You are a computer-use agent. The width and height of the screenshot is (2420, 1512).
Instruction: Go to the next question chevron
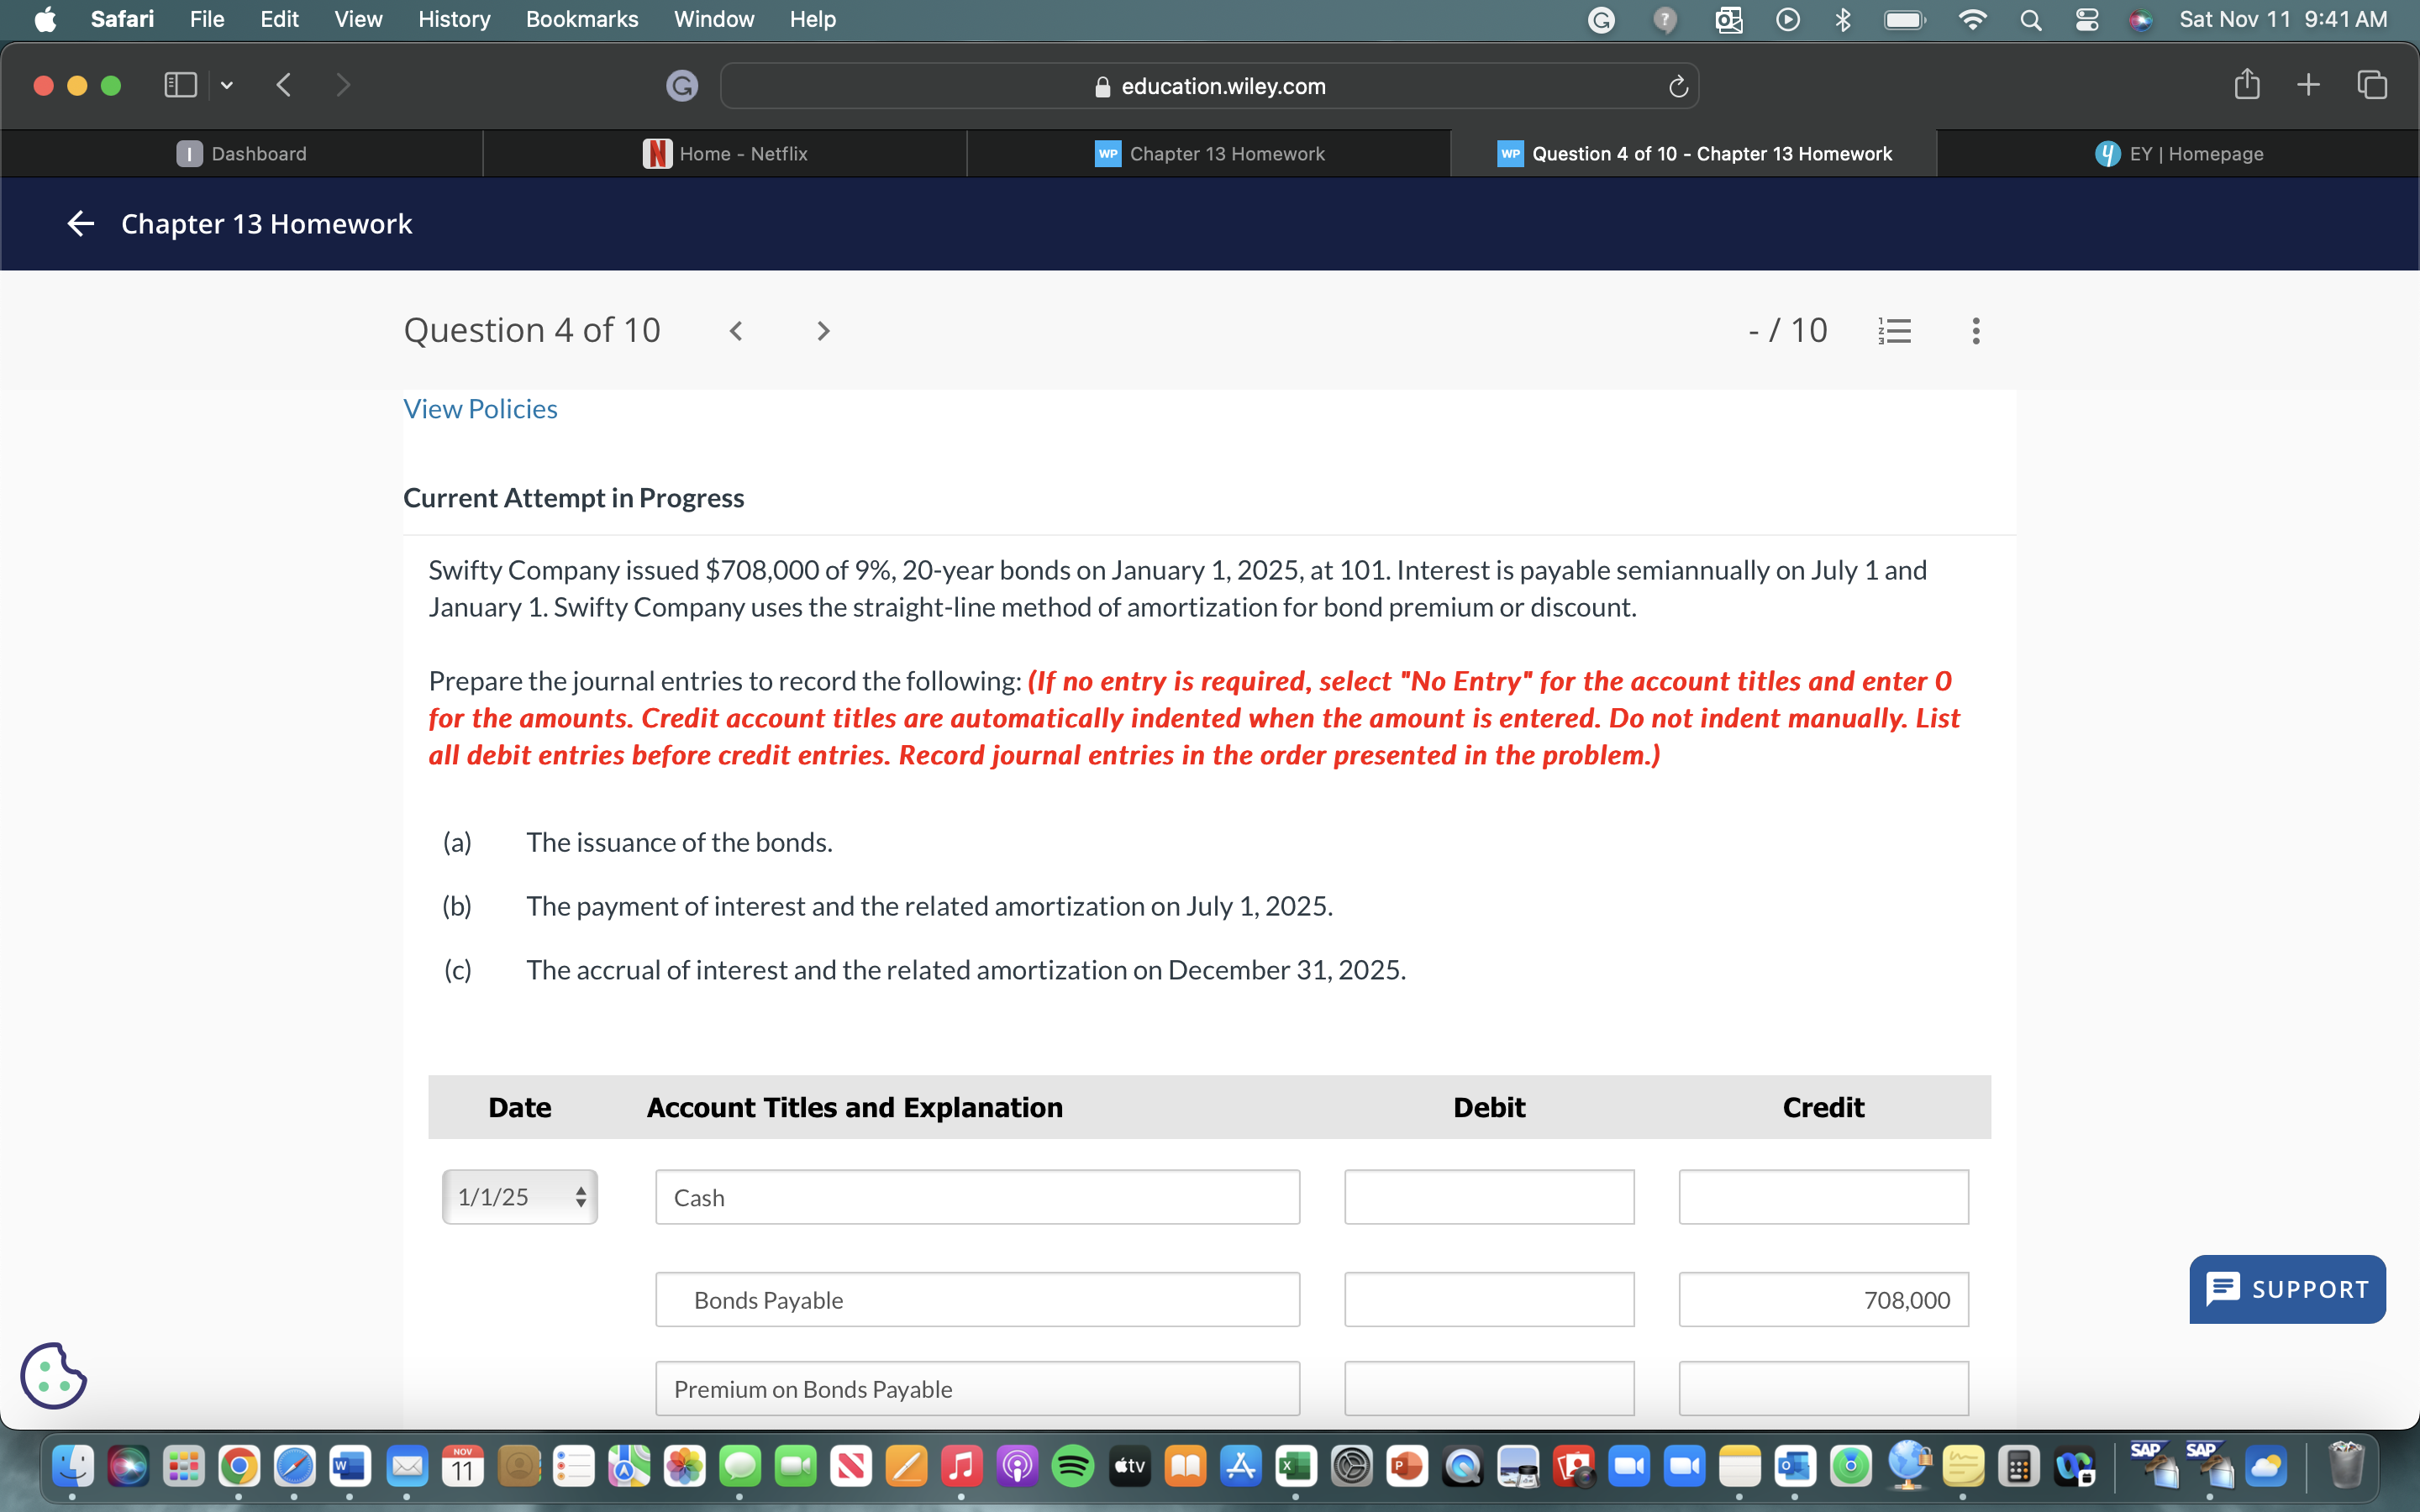click(823, 331)
